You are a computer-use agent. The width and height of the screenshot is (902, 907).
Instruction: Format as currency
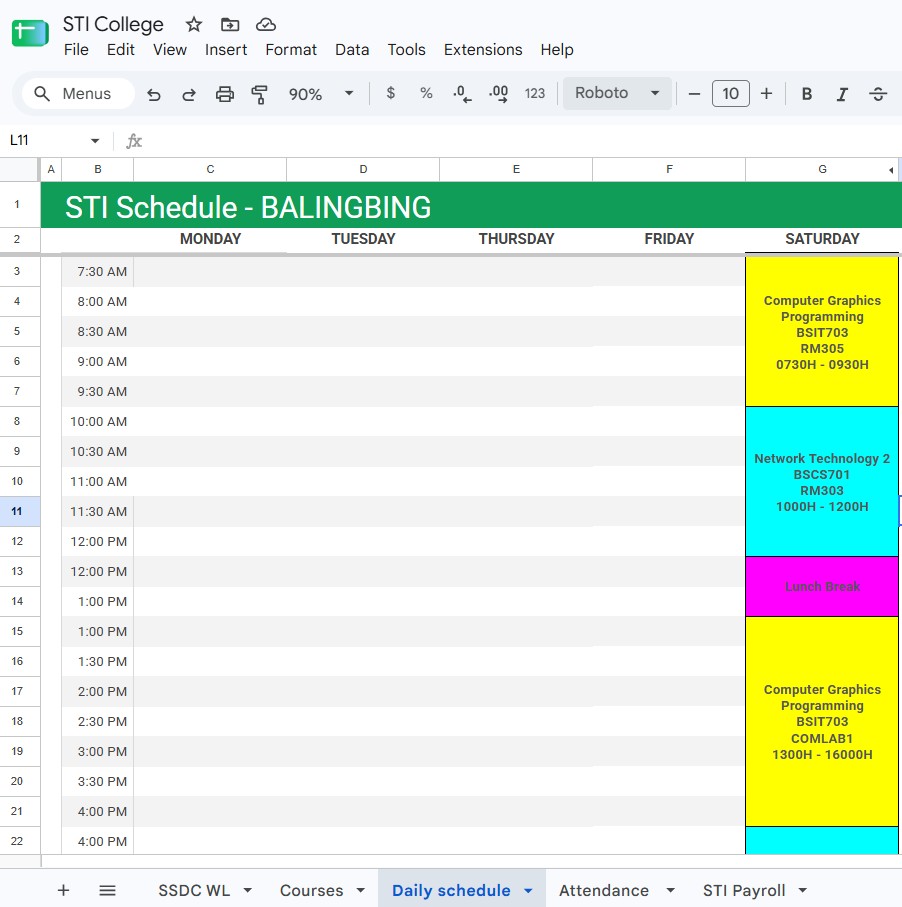click(x=391, y=93)
